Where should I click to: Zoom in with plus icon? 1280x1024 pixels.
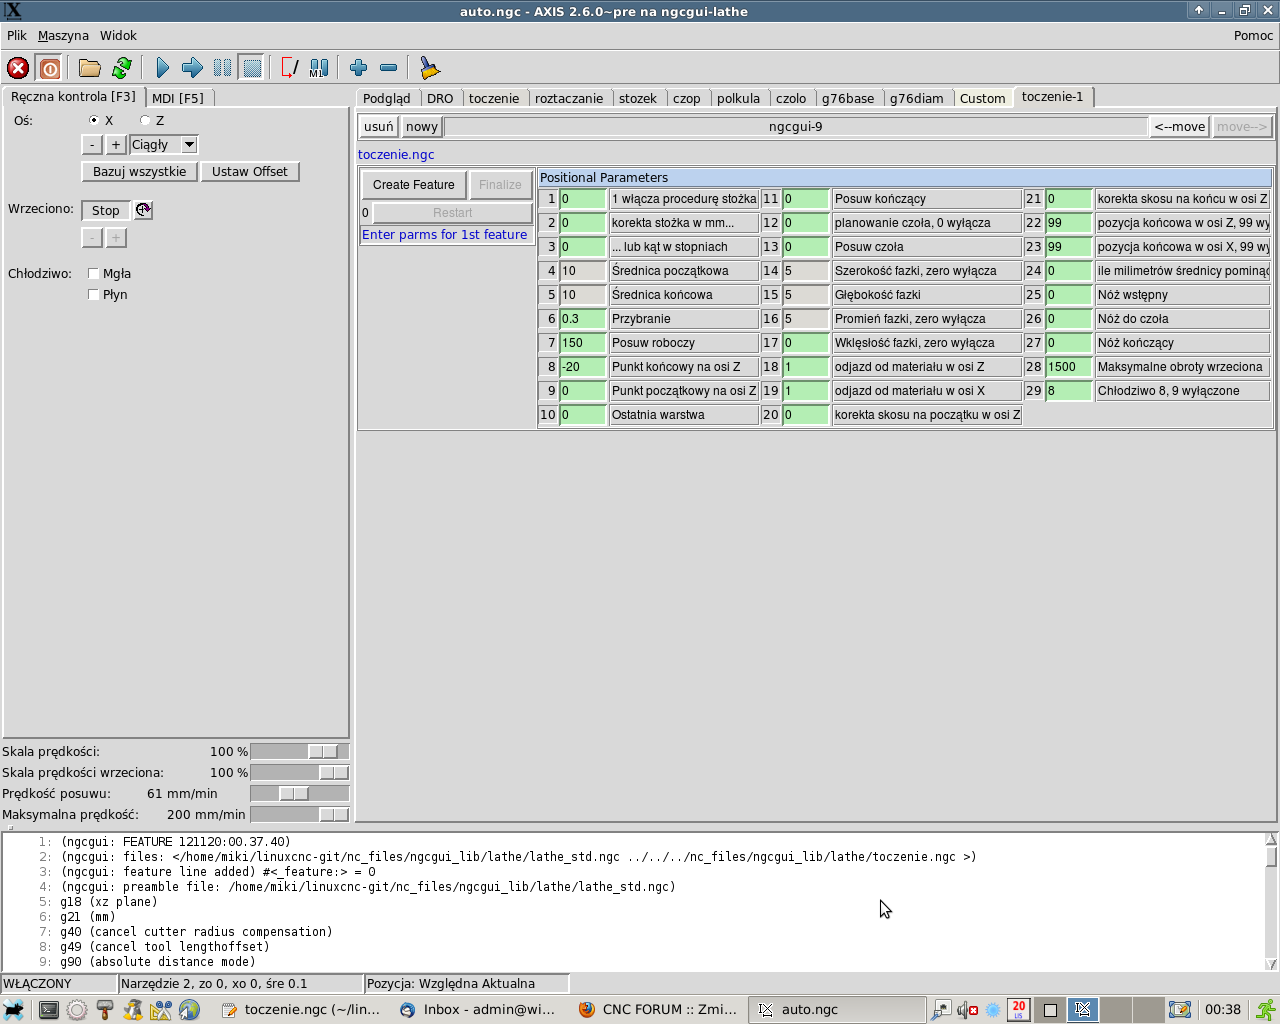(x=359, y=68)
